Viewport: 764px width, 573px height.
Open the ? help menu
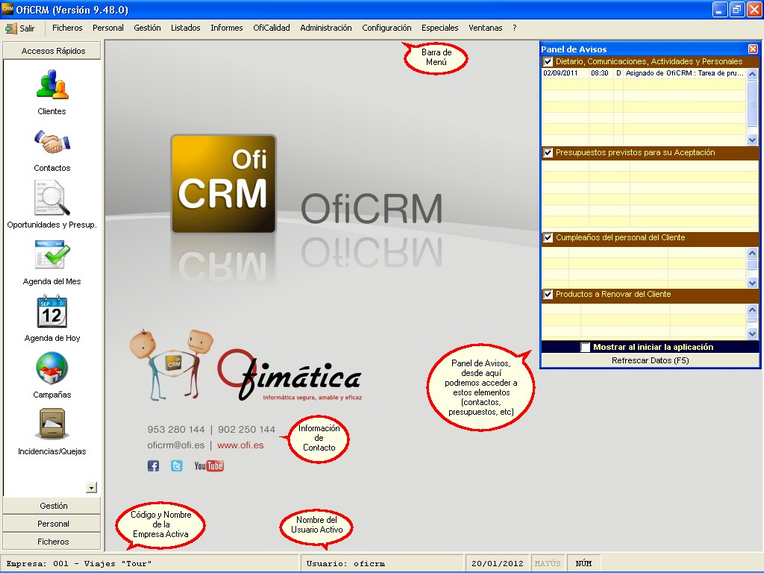tap(515, 28)
